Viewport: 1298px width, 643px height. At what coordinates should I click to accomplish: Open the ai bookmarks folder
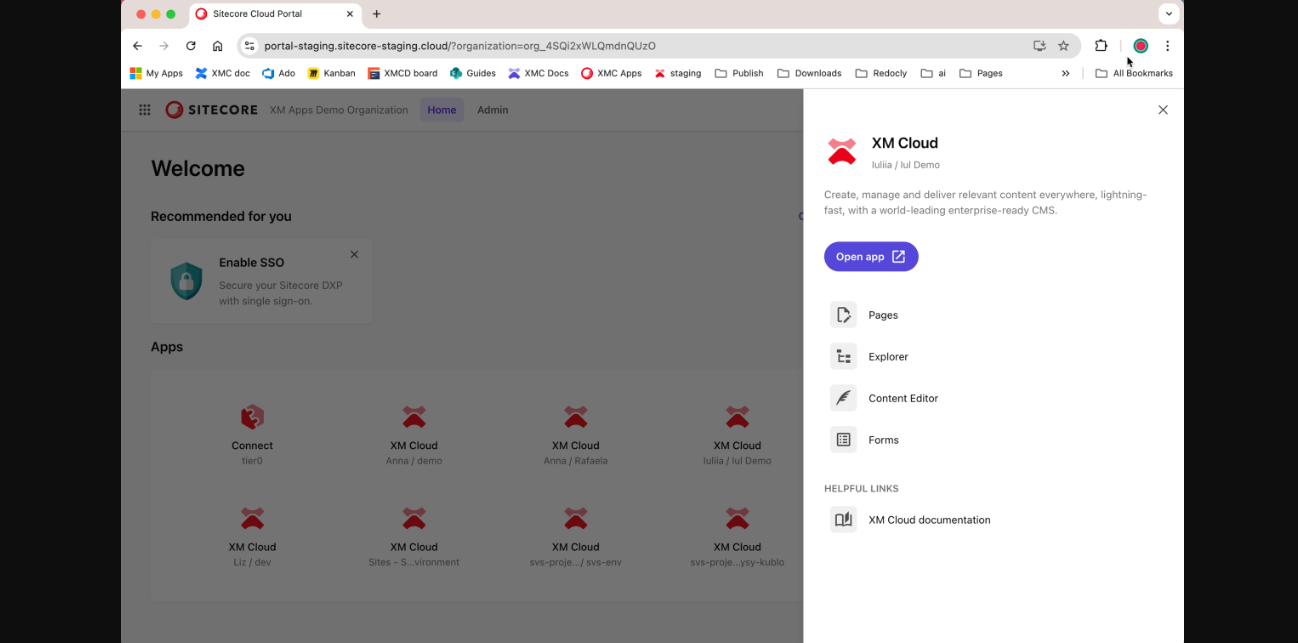(933, 73)
